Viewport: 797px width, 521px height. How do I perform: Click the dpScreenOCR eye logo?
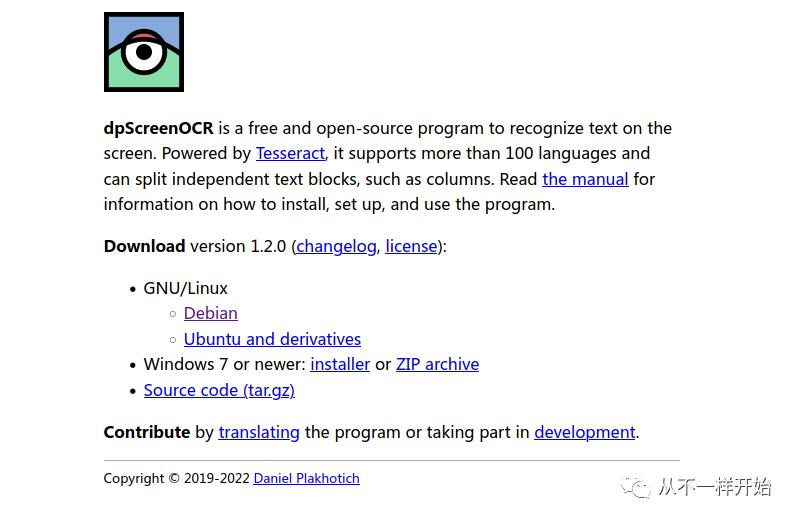143,52
